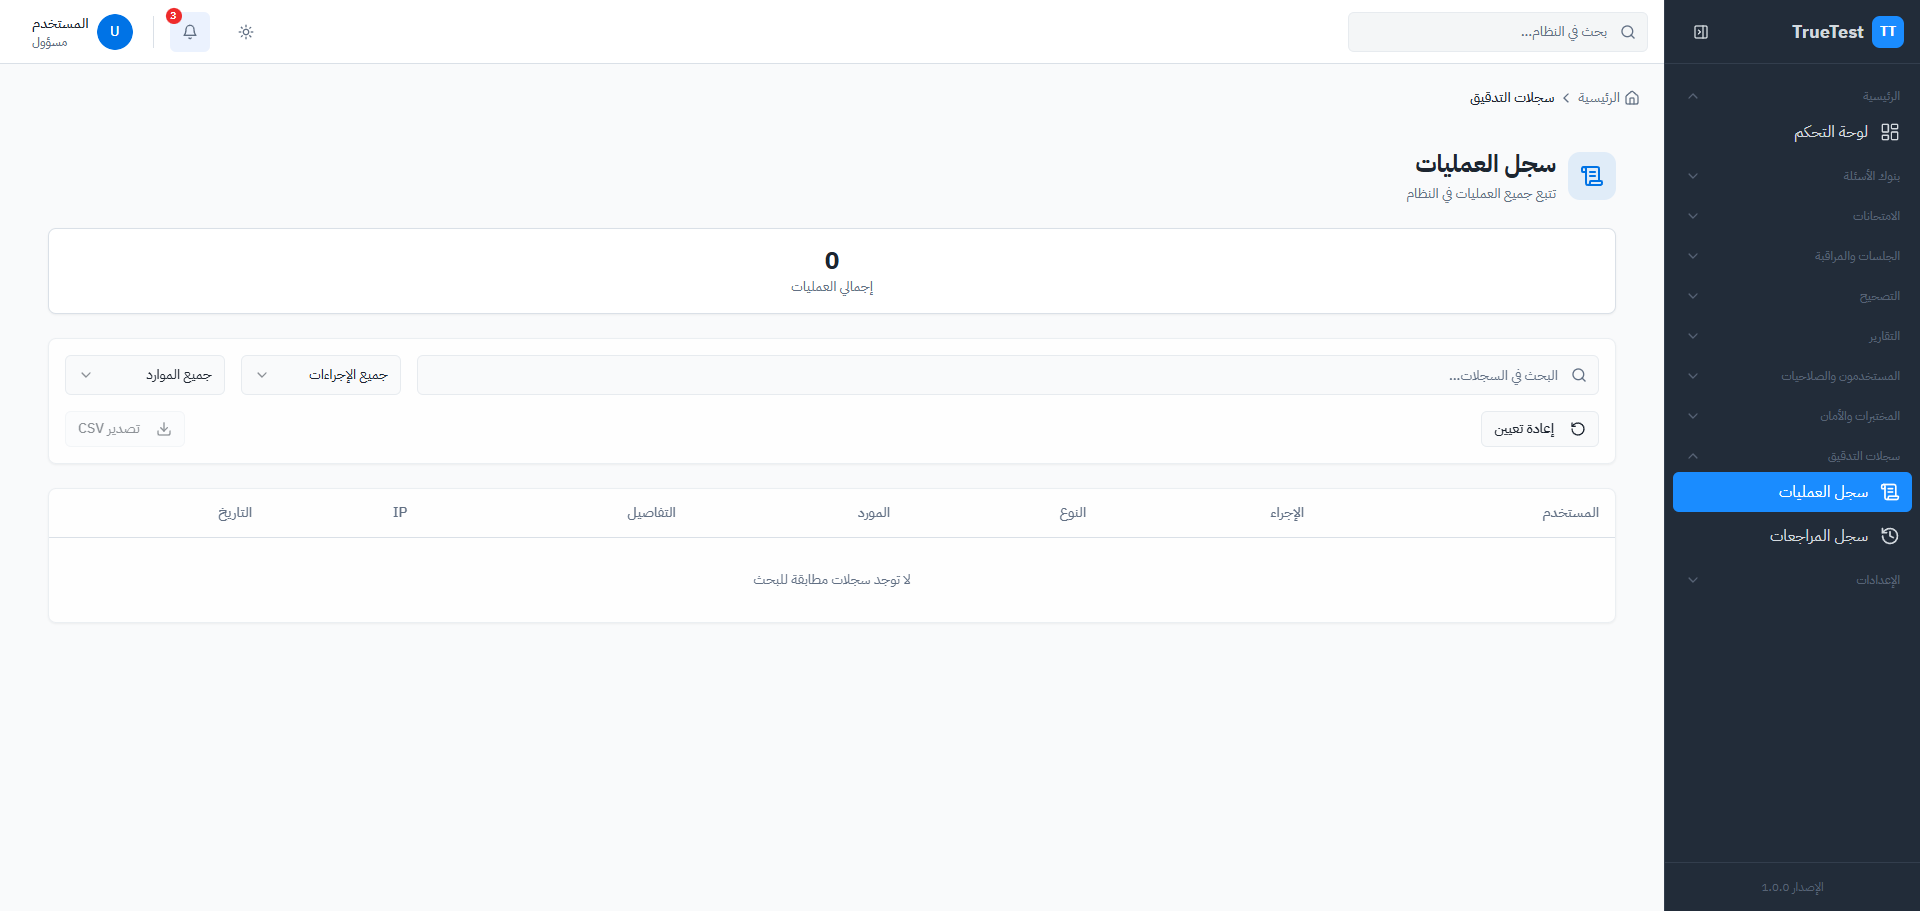
Task: Open the review log menu item
Action: point(1818,536)
